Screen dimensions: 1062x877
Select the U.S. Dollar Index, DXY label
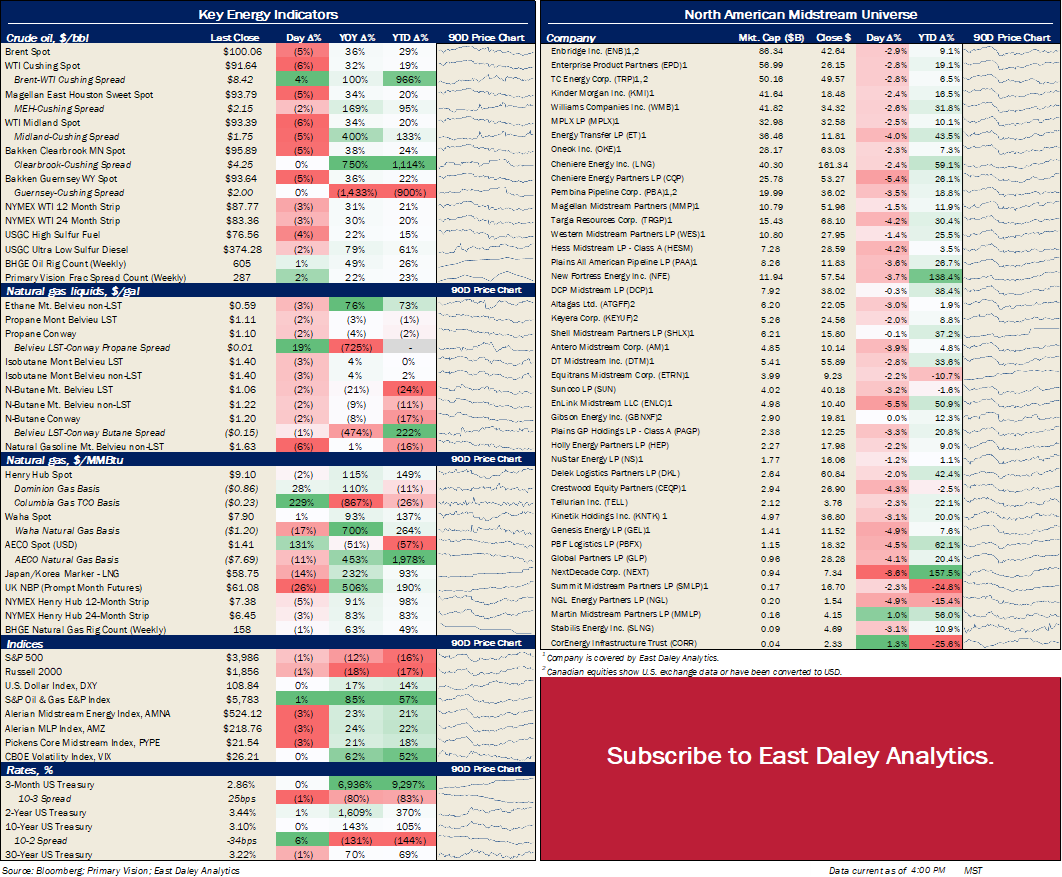tap(51, 686)
